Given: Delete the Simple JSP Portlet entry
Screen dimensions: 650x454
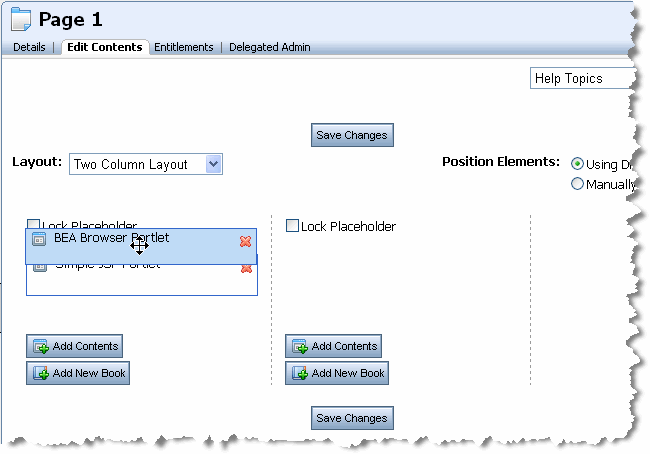Looking at the screenshot, I should coord(247,267).
